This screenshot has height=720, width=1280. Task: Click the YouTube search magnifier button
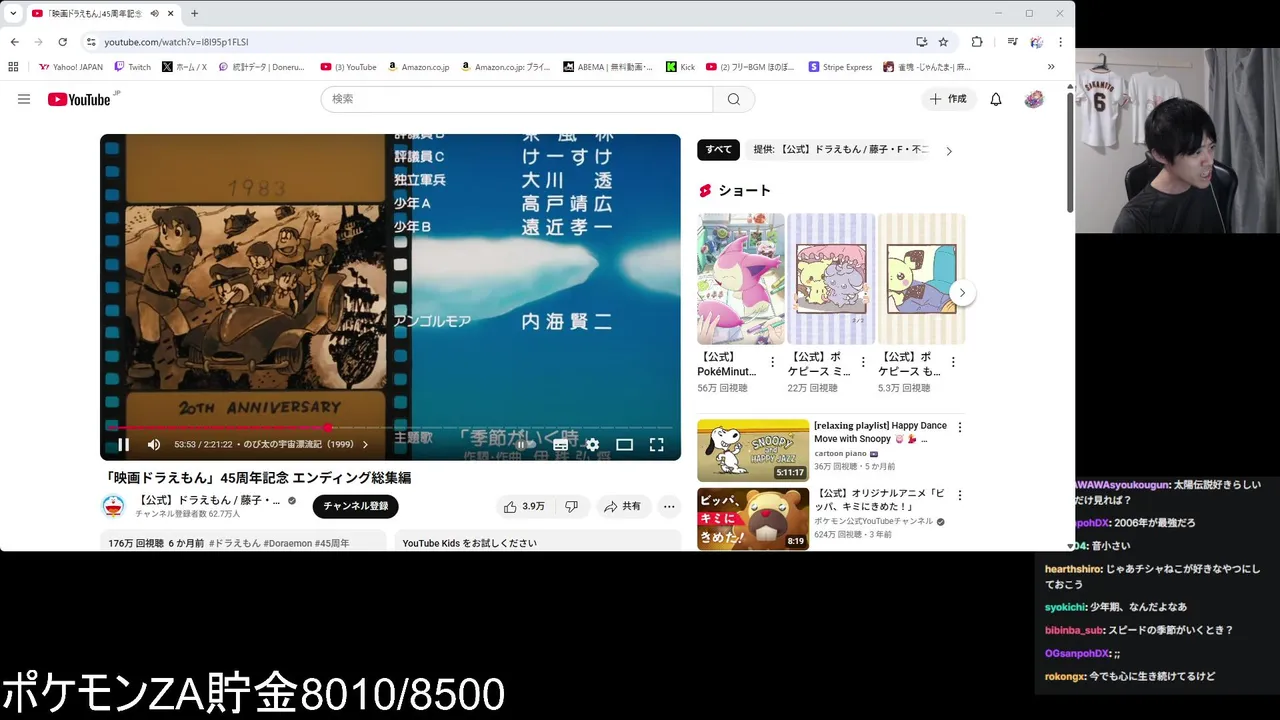(734, 99)
